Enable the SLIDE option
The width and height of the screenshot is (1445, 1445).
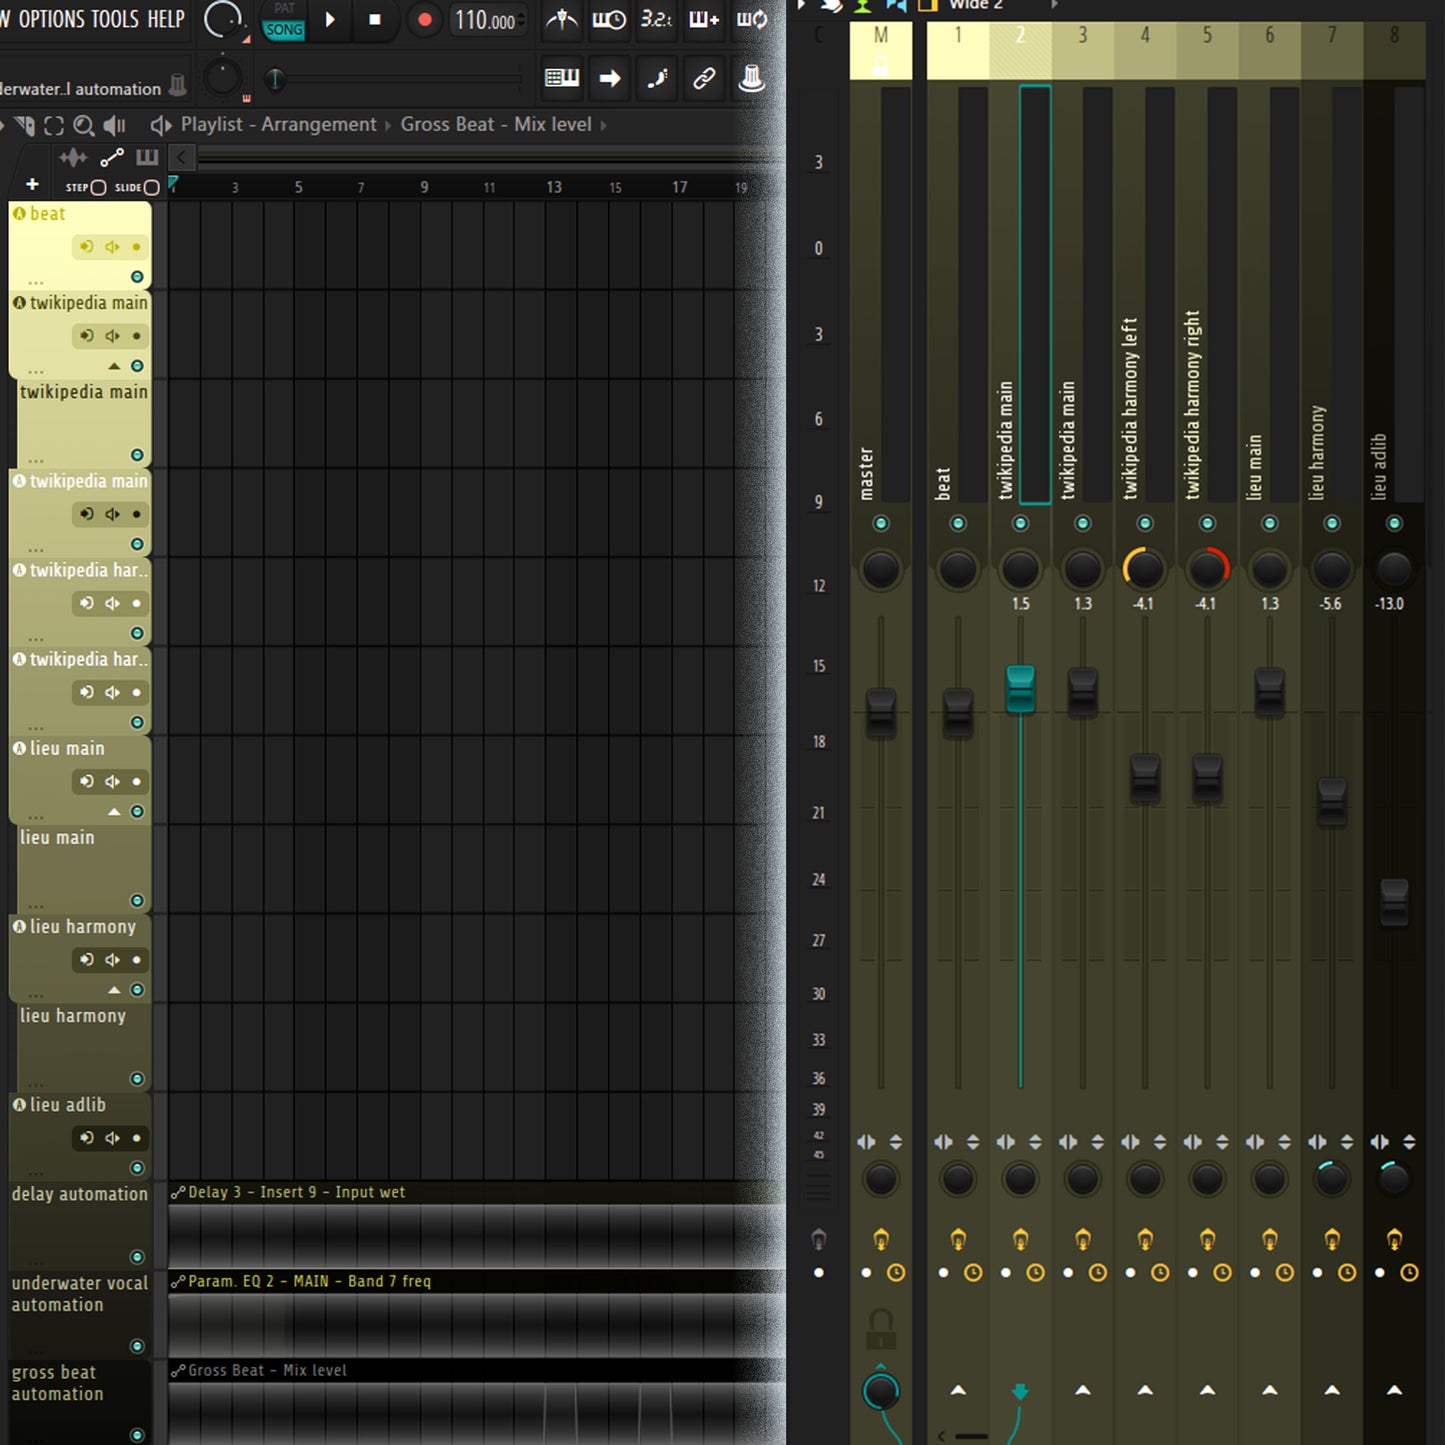(151, 187)
